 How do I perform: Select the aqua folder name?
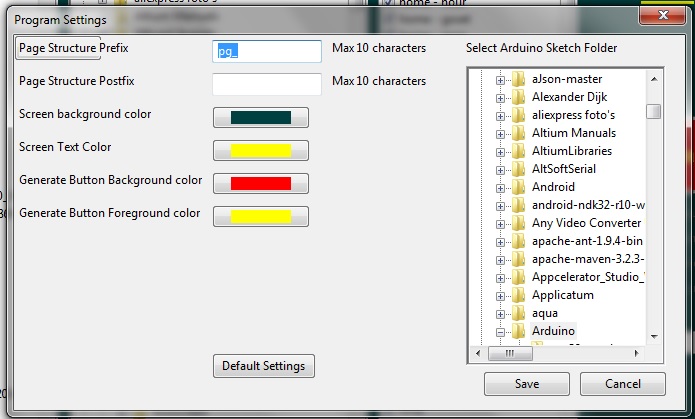[x=545, y=313]
